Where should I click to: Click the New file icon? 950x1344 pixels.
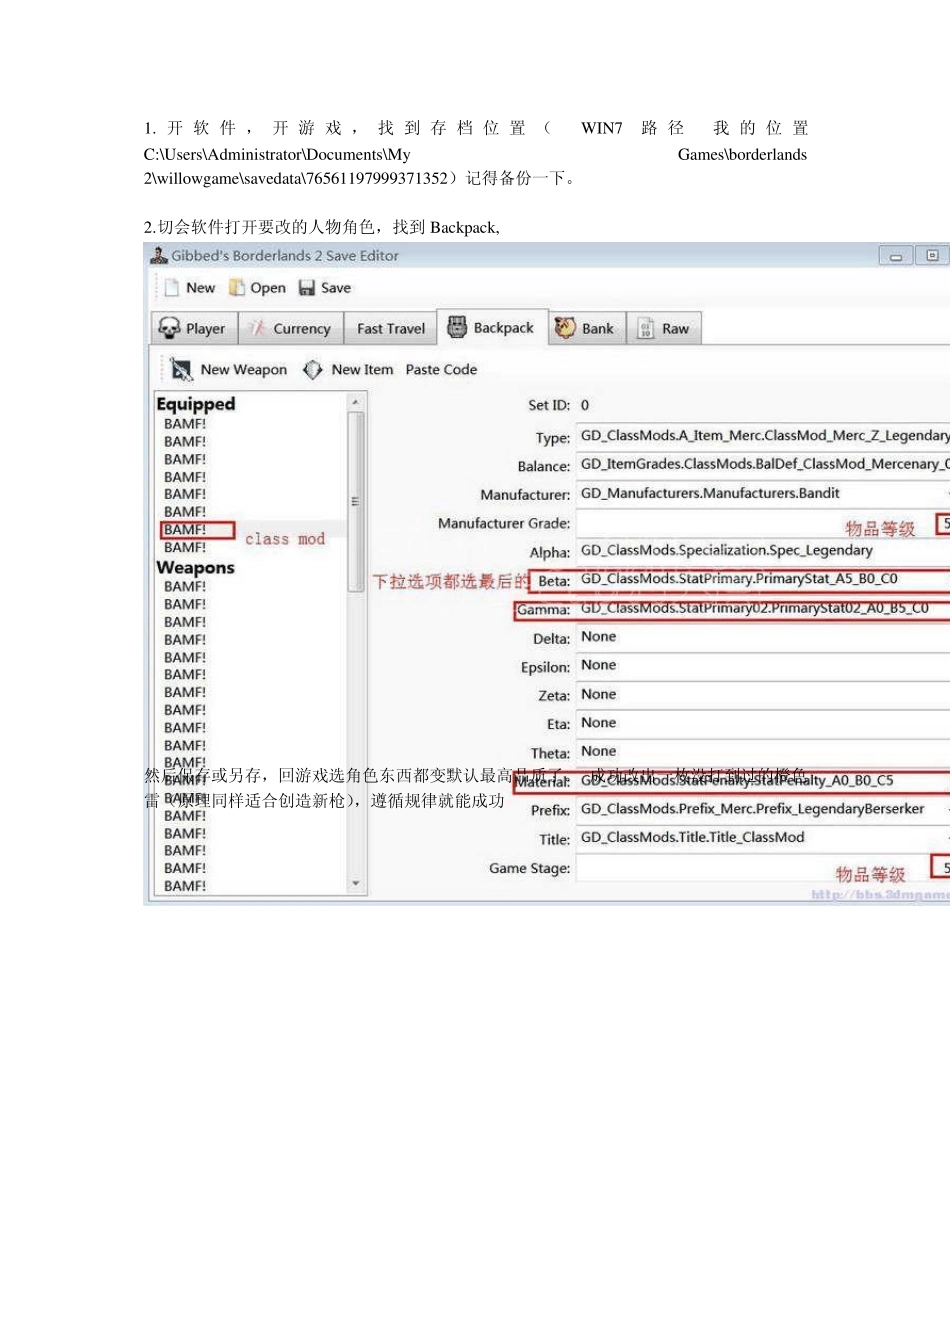click(x=172, y=288)
